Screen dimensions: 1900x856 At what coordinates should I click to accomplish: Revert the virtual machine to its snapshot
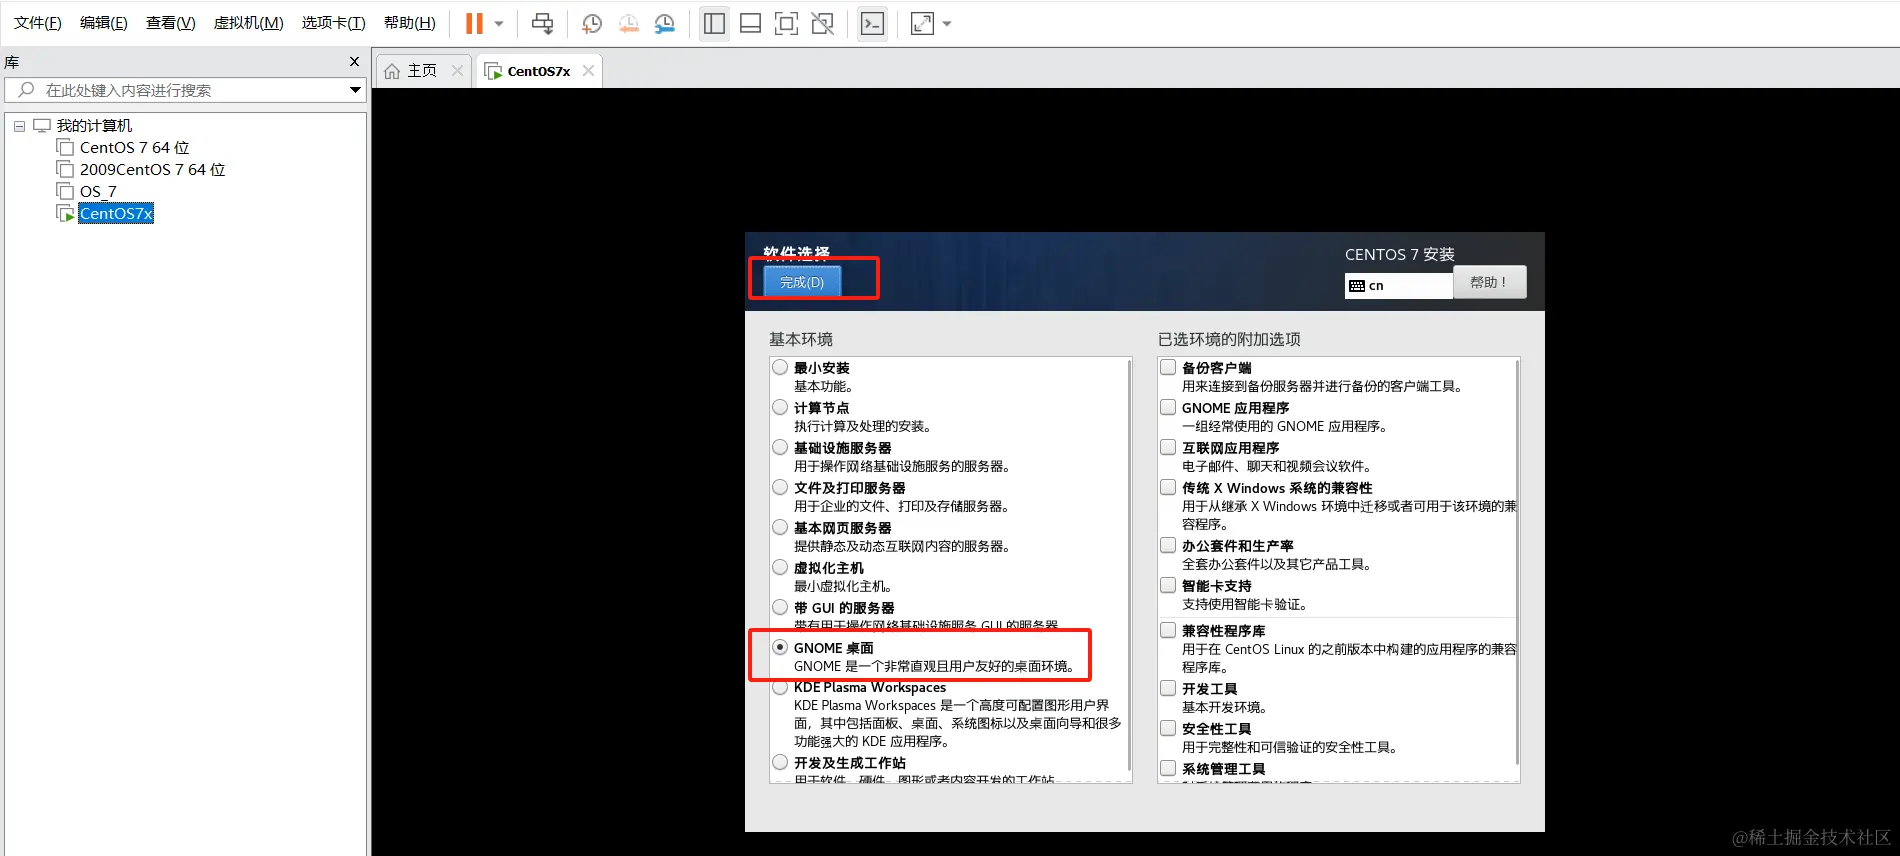[628, 23]
